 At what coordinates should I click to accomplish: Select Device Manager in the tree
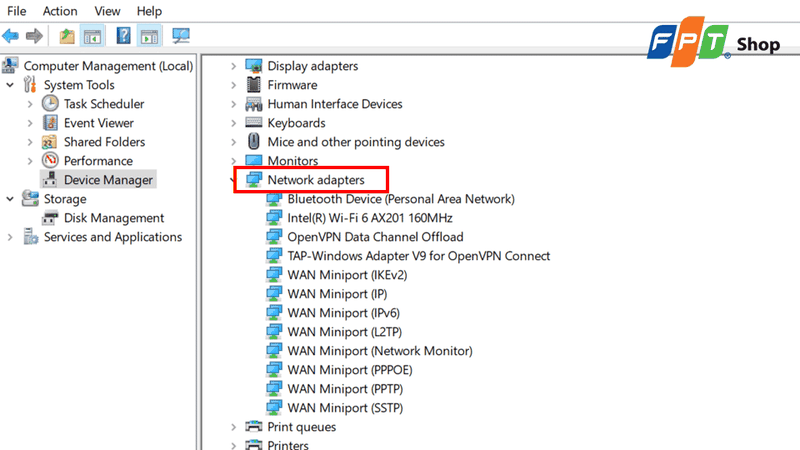point(108,180)
